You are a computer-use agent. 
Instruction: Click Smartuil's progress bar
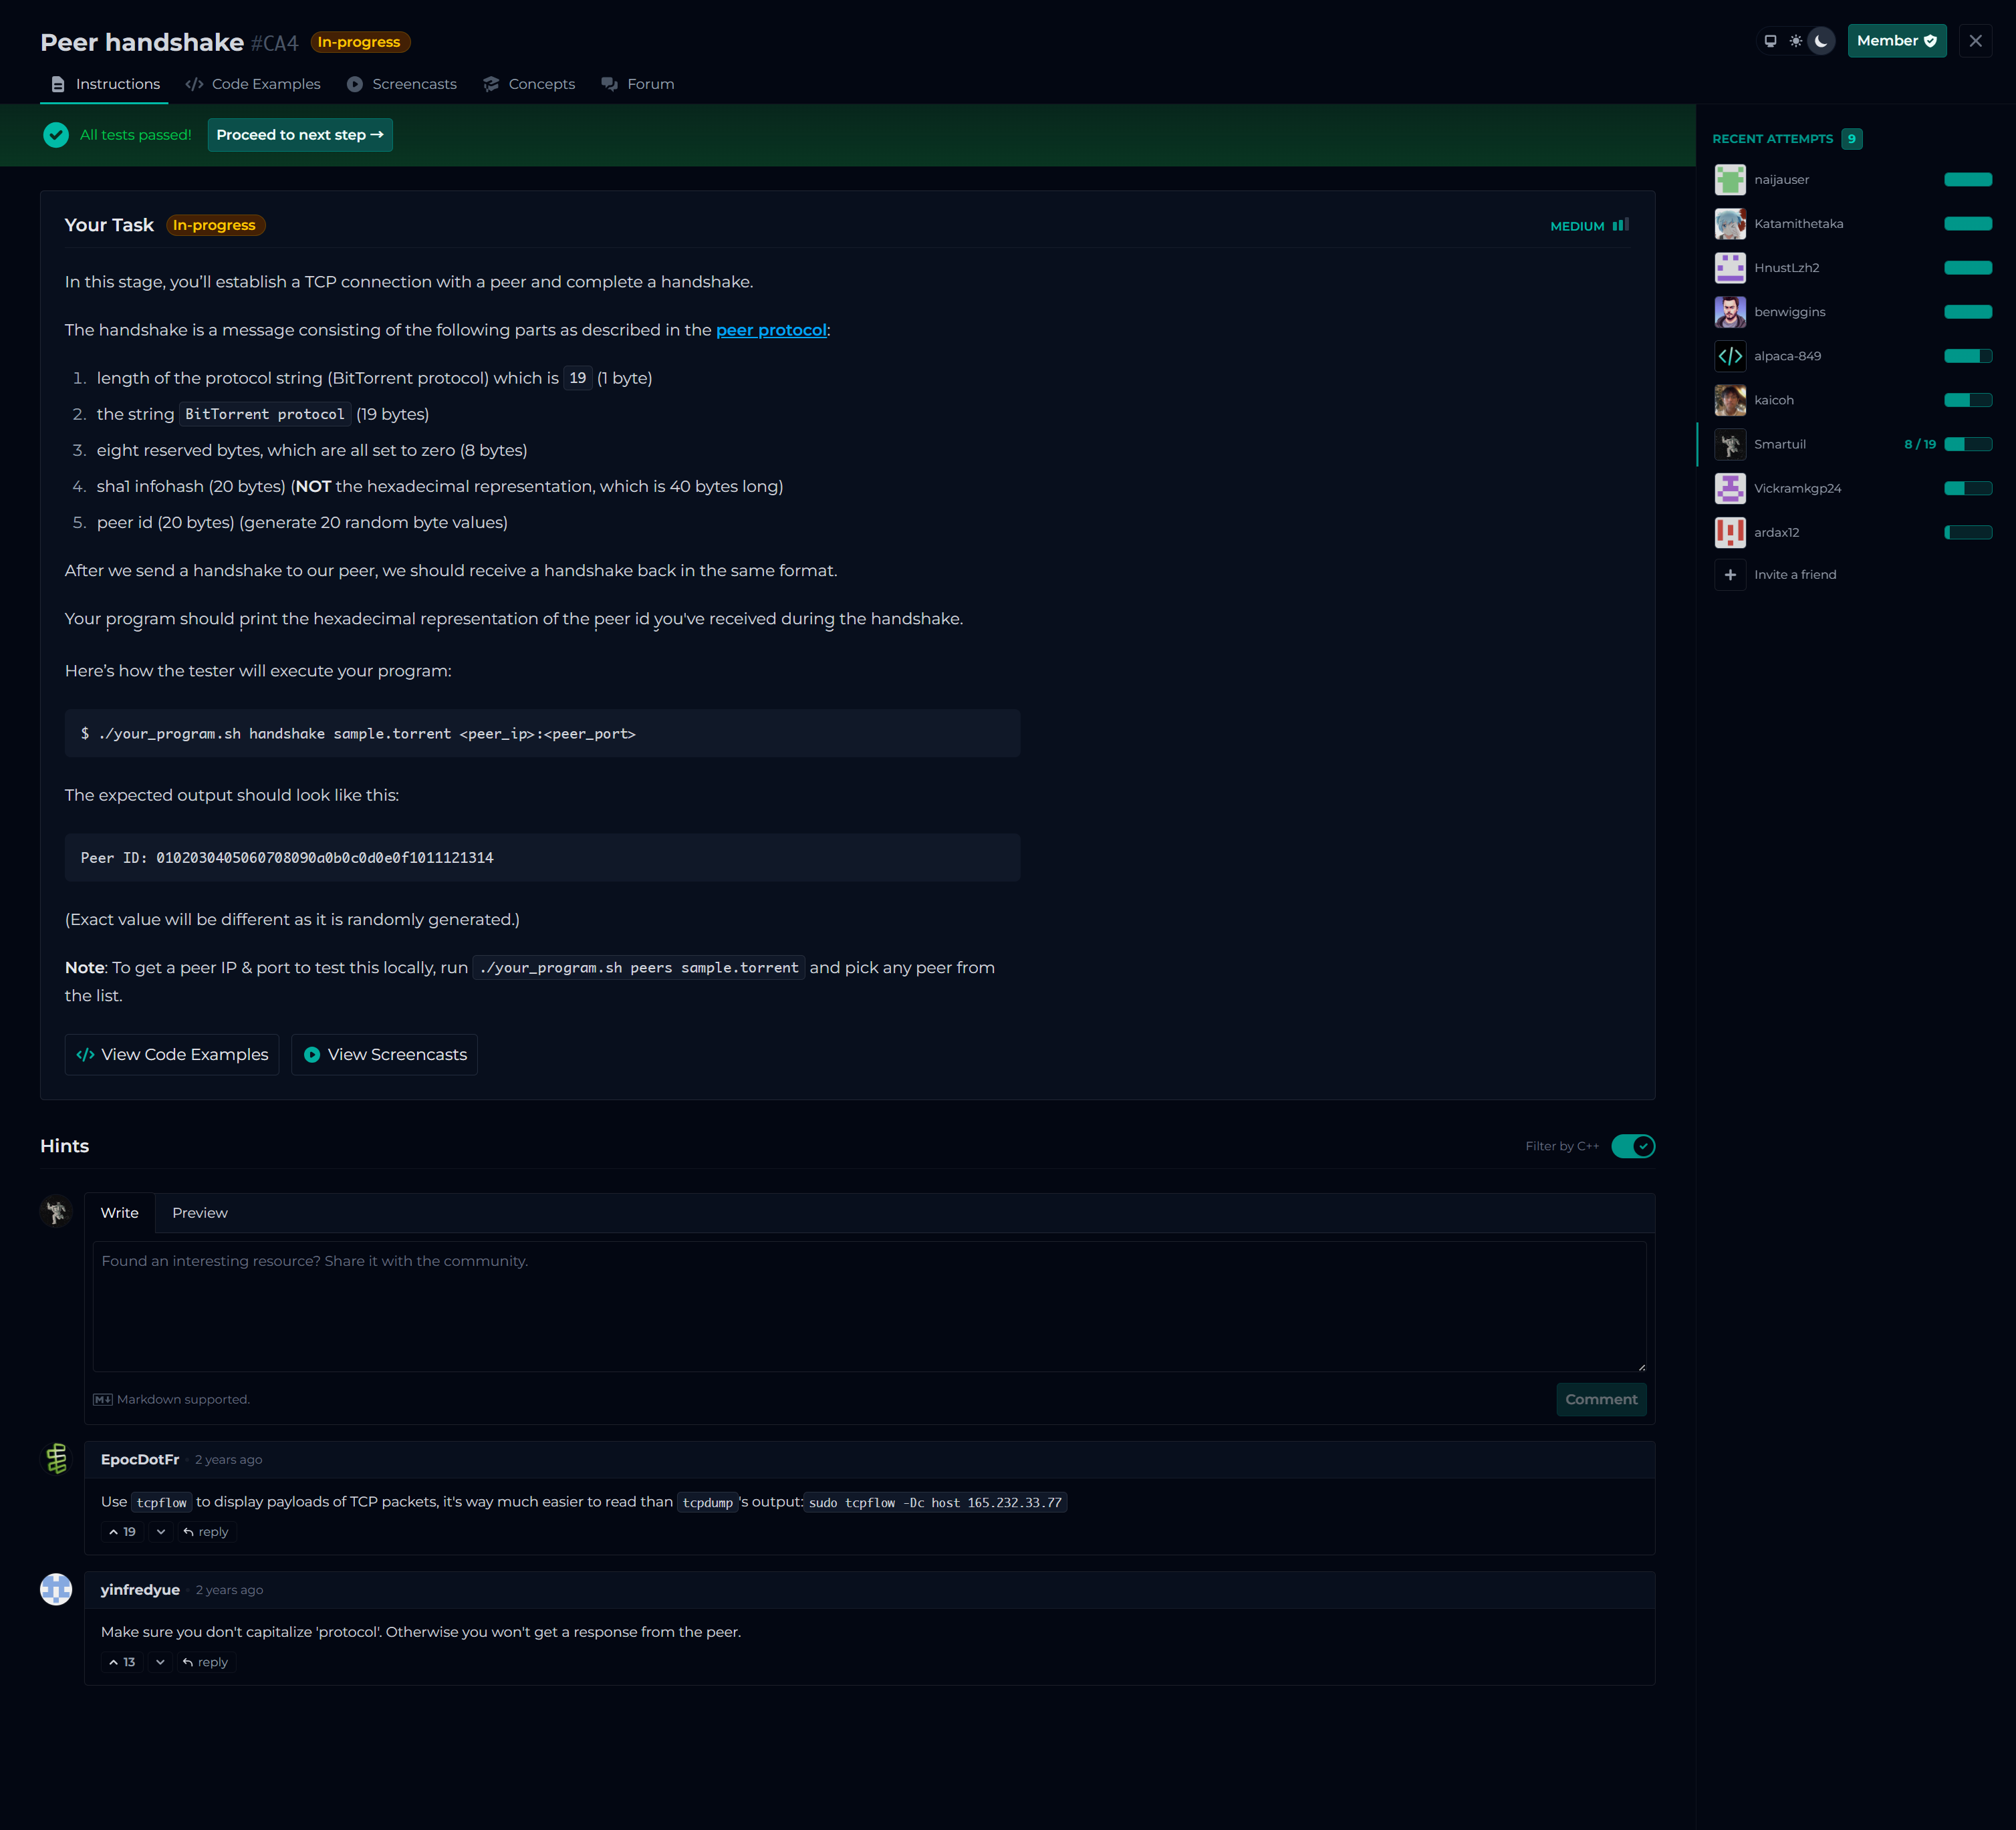click(1967, 444)
